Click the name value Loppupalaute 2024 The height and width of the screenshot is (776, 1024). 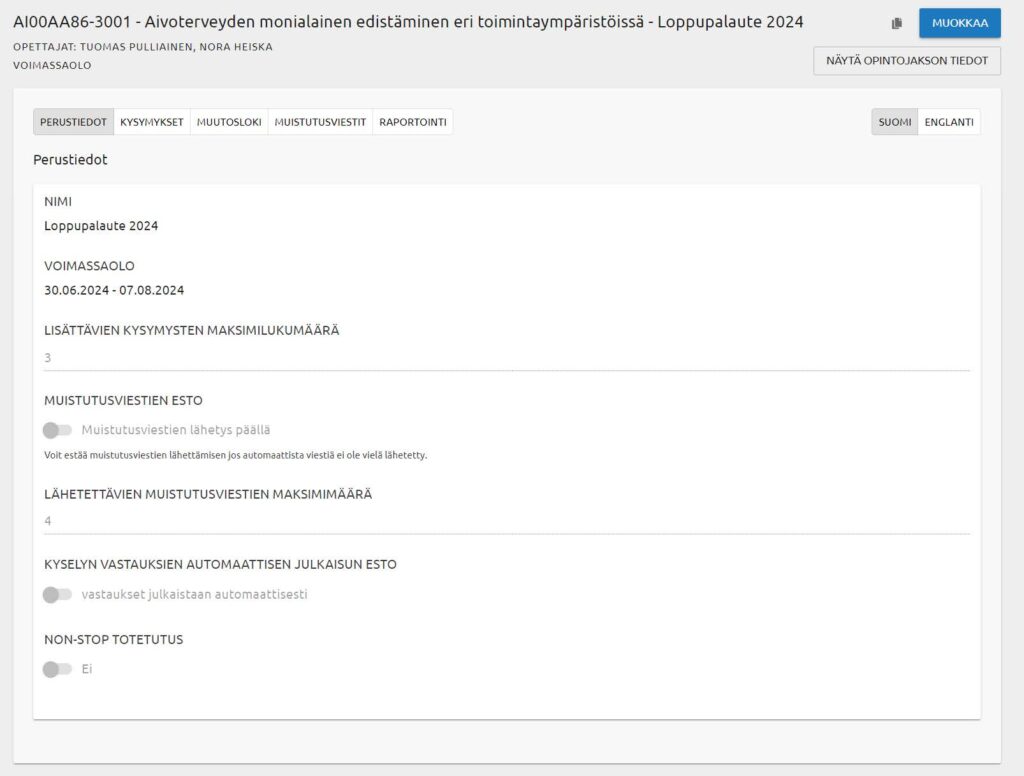101,226
